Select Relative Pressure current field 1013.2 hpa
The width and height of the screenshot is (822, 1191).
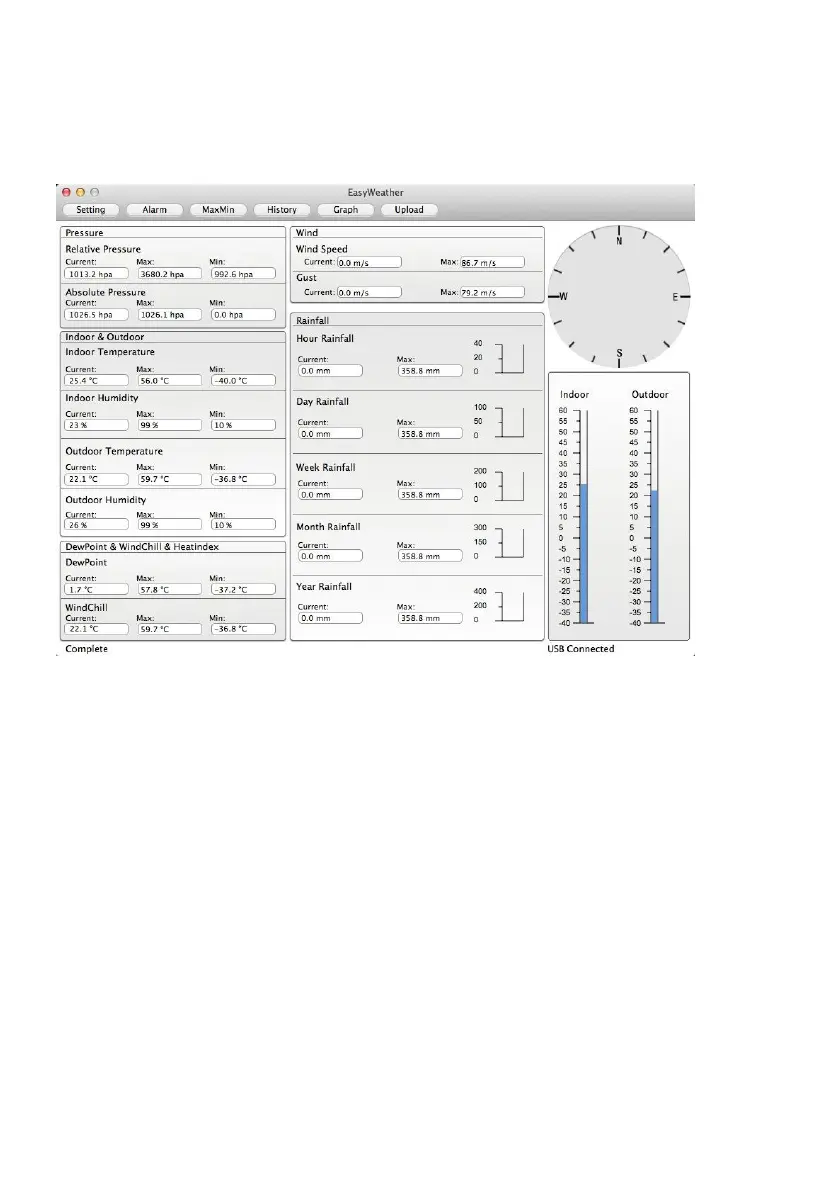96,274
